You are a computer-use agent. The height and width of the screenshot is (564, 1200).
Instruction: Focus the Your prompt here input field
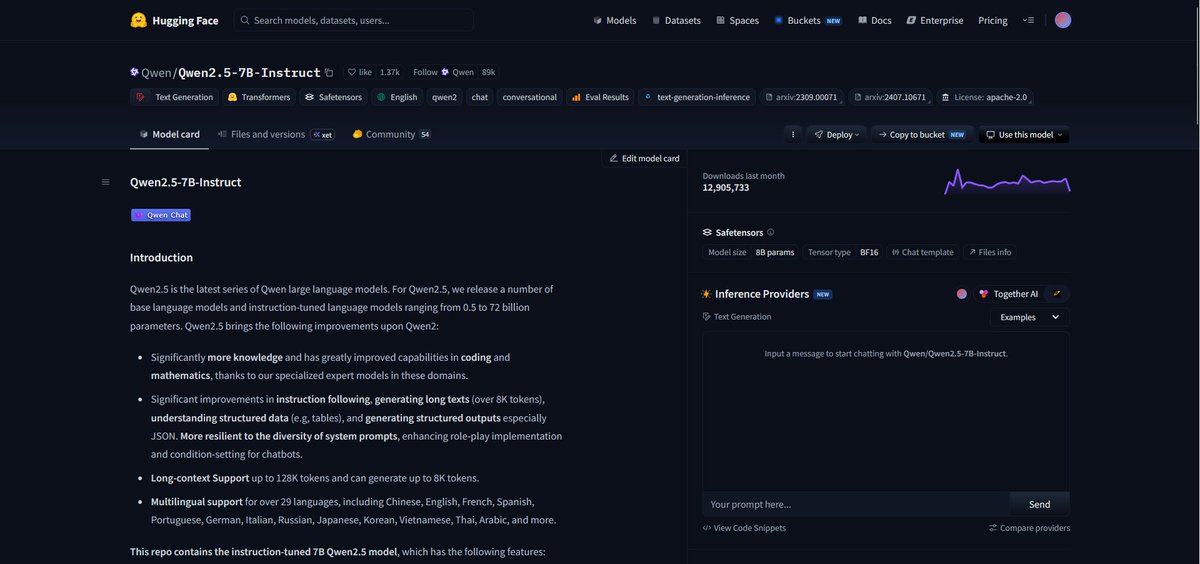click(x=856, y=504)
